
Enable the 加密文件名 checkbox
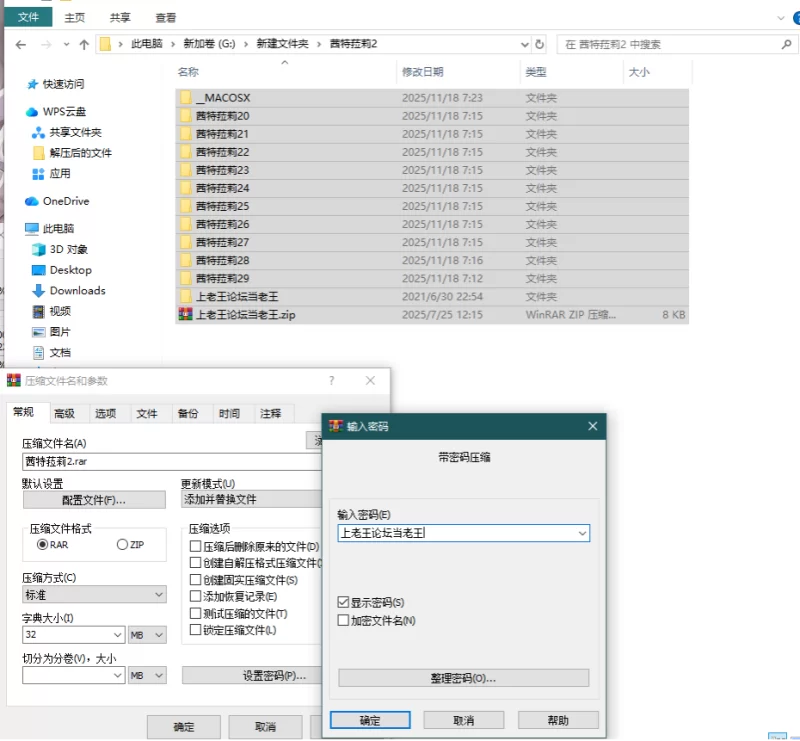(344, 621)
